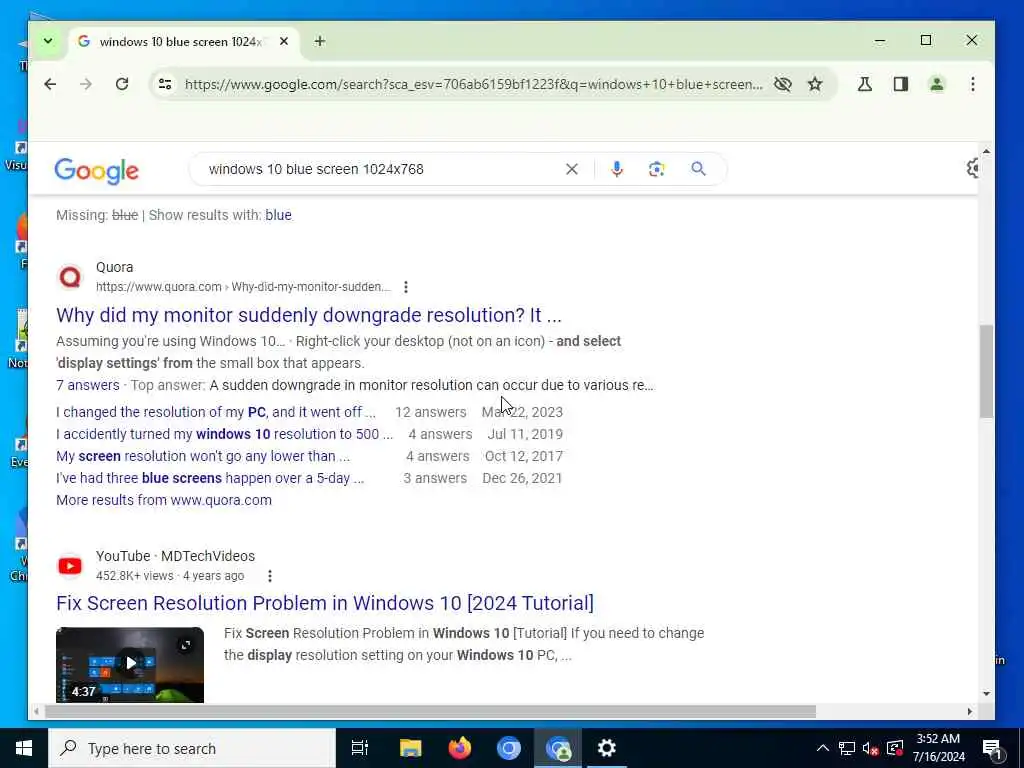Image resolution: width=1024 pixels, height=768 pixels.
Task: Go back to the previous page
Action: coord(50,84)
